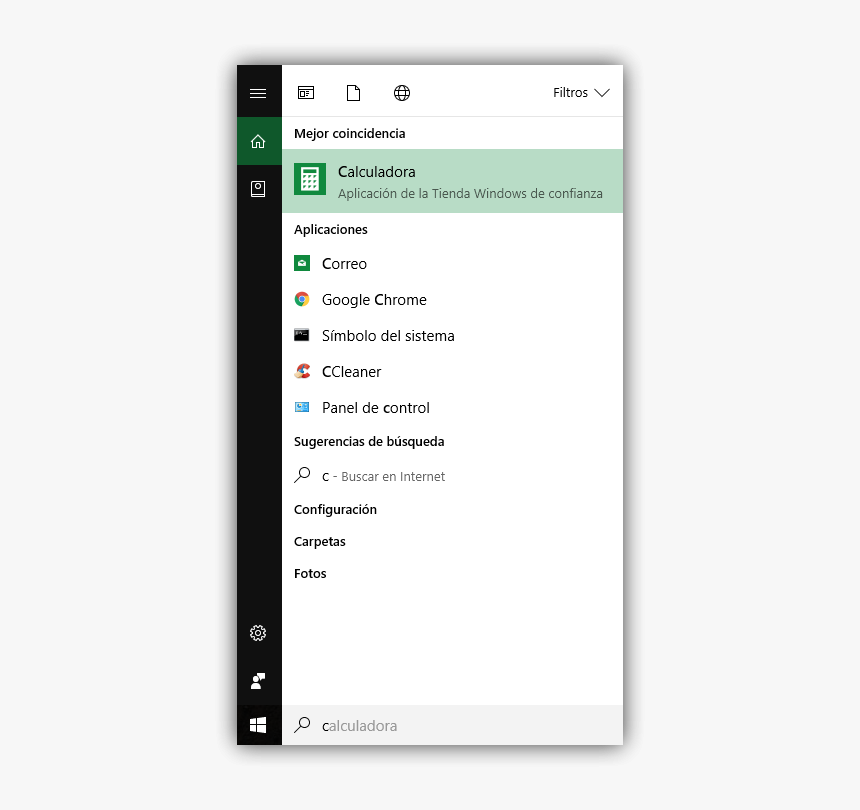Image resolution: width=860 pixels, height=810 pixels.
Task: Open CCleaner from app results
Action: point(350,371)
